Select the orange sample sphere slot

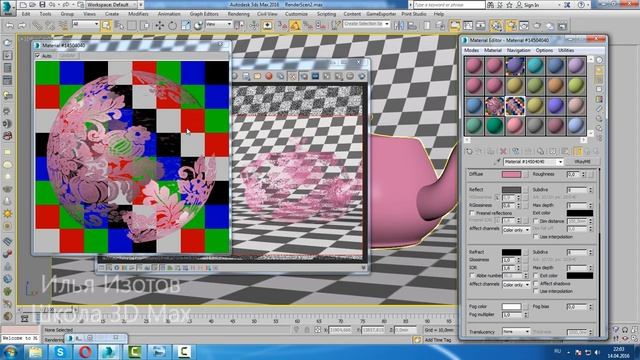click(x=556, y=86)
